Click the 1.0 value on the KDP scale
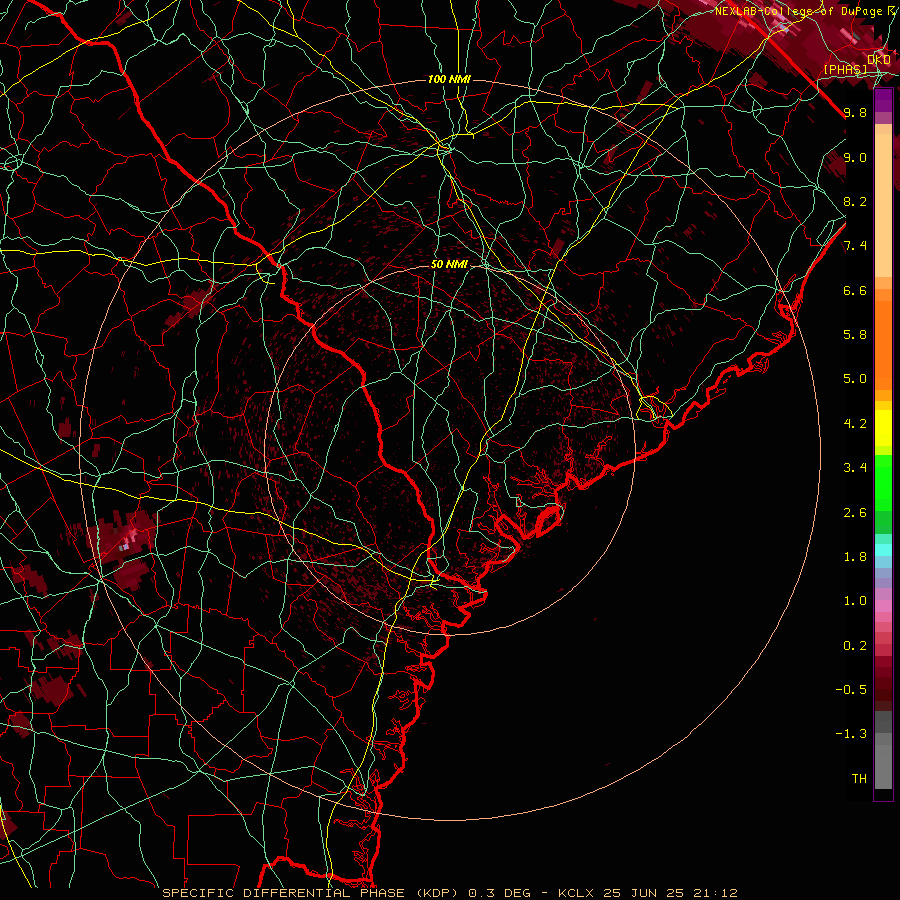 pos(855,601)
